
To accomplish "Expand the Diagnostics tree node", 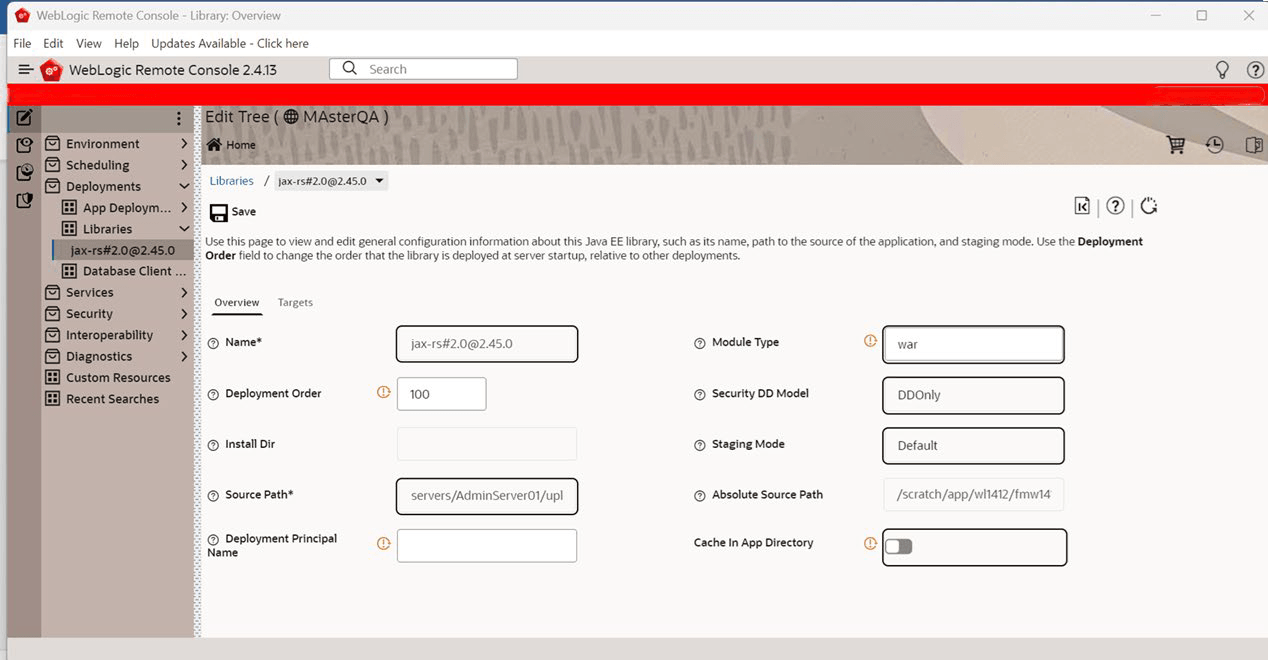I will (x=184, y=357).
